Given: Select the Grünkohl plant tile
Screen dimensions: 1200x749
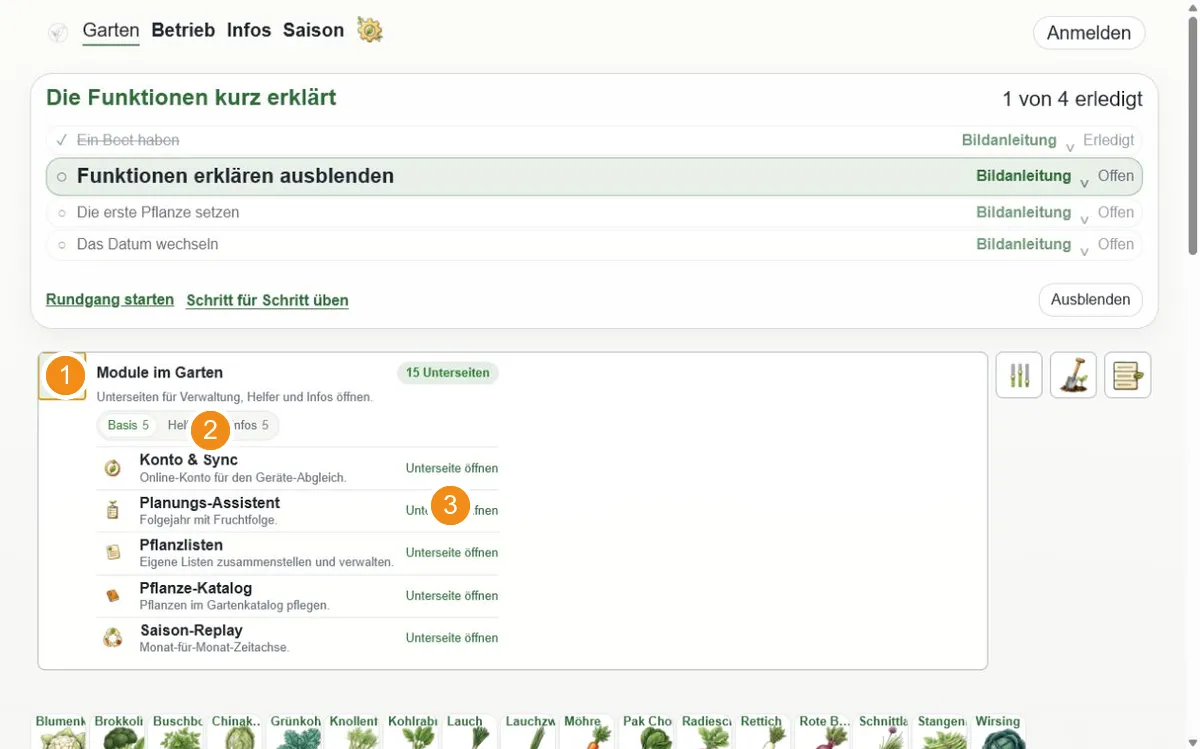Looking at the screenshot, I should coord(295,732).
